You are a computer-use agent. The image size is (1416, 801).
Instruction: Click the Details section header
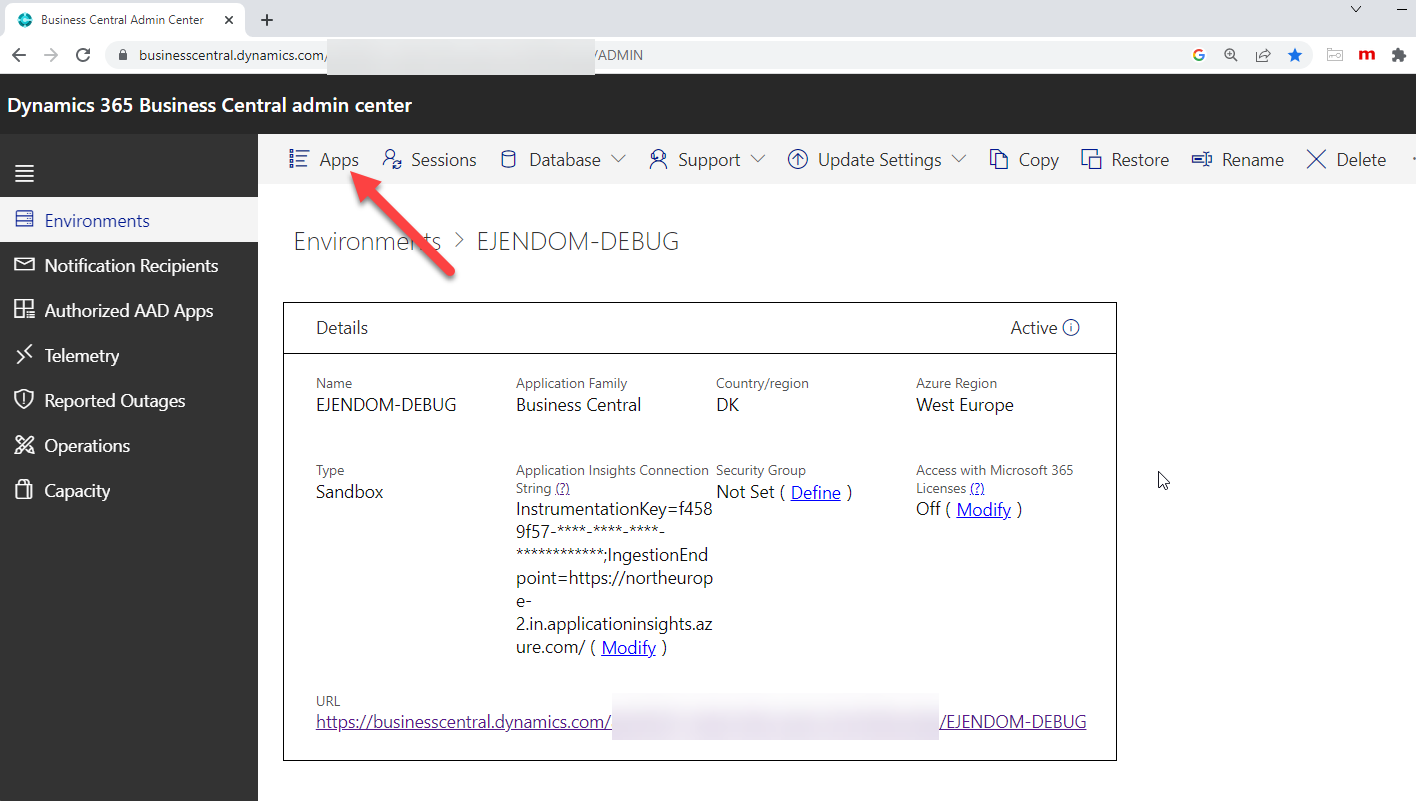point(342,328)
